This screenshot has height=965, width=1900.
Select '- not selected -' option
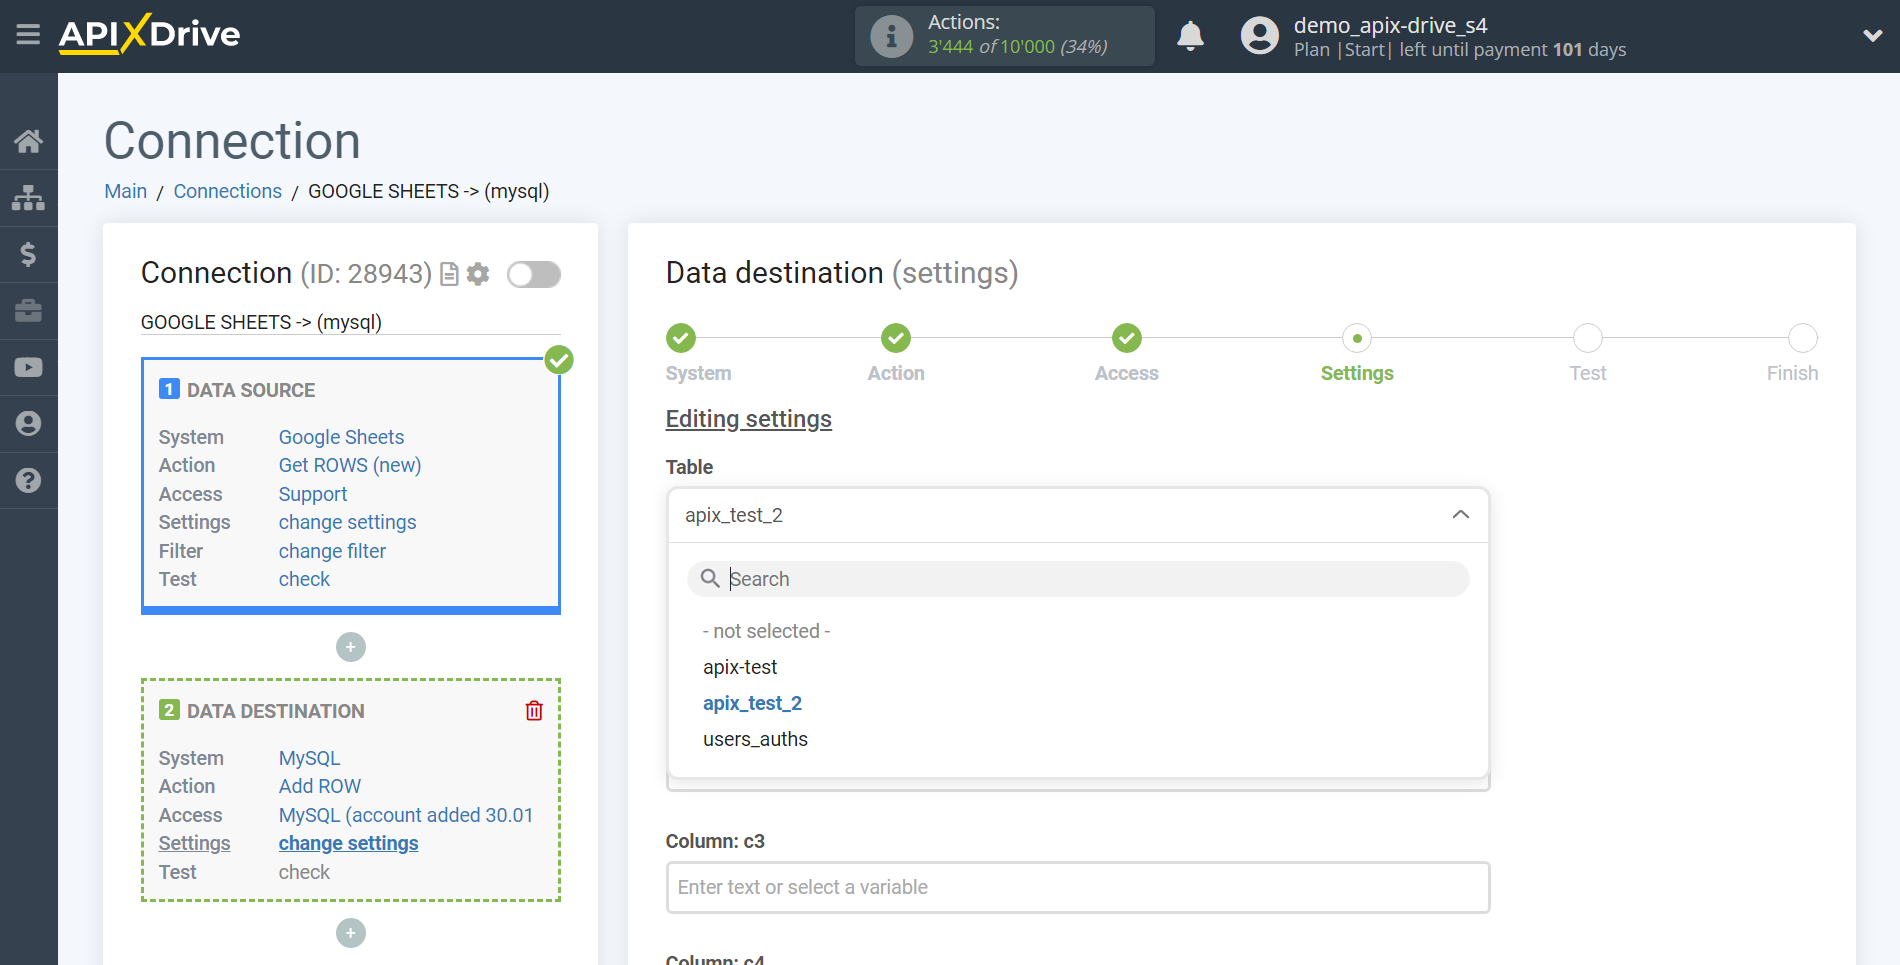[x=766, y=631]
